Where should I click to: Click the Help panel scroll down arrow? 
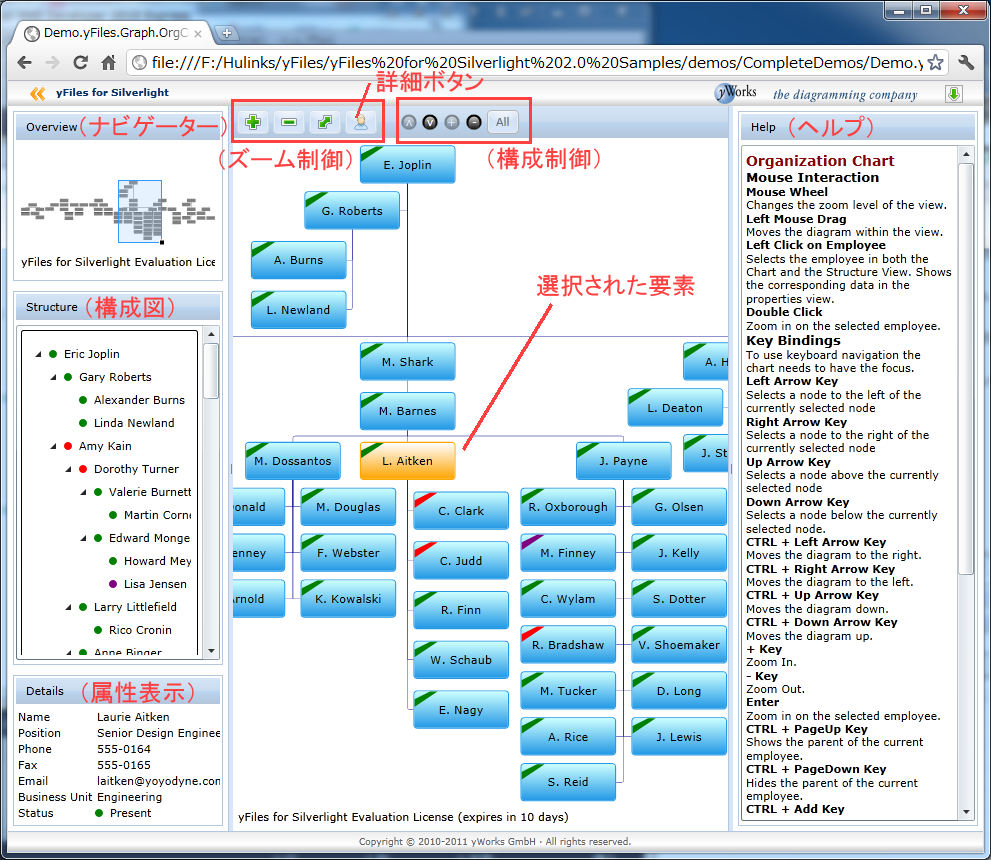pyautogui.click(x=966, y=812)
